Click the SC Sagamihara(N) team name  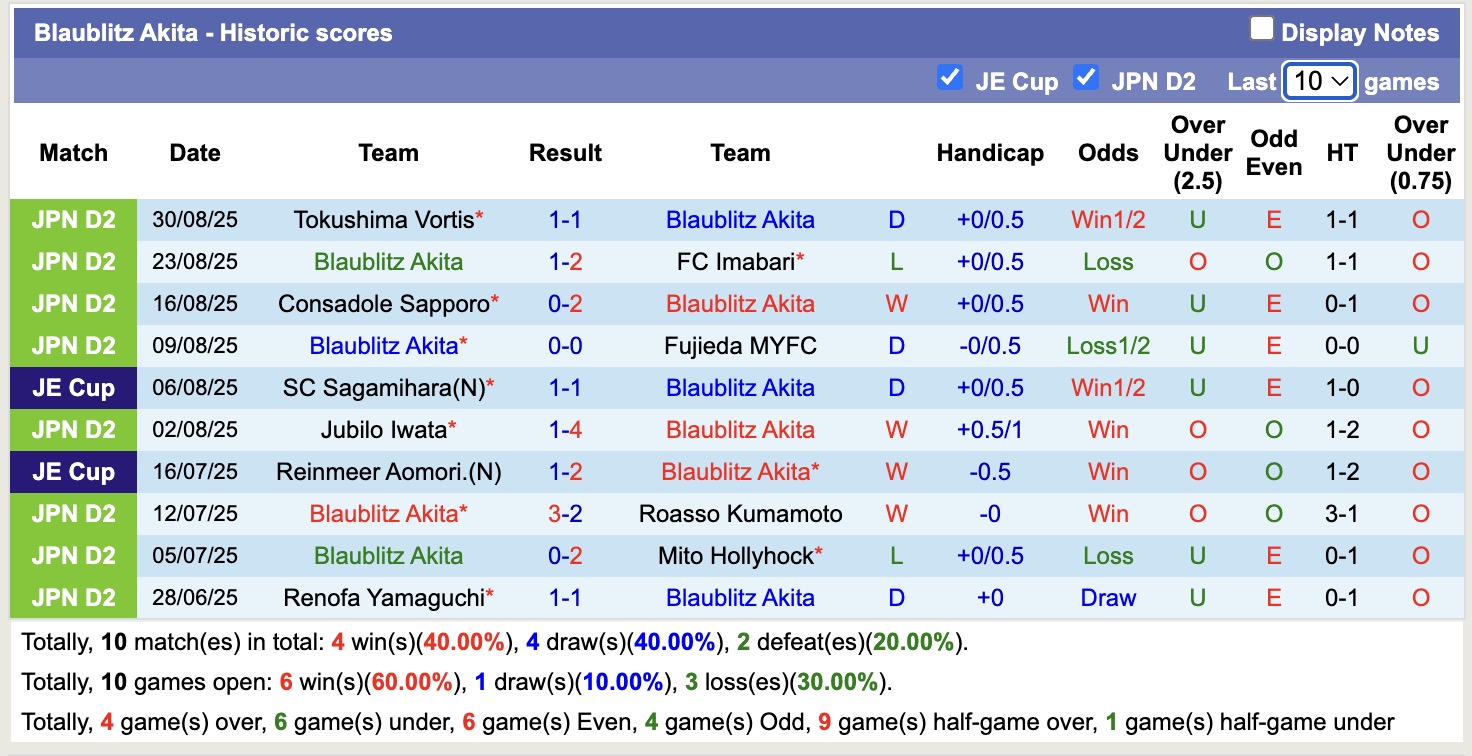383,388
